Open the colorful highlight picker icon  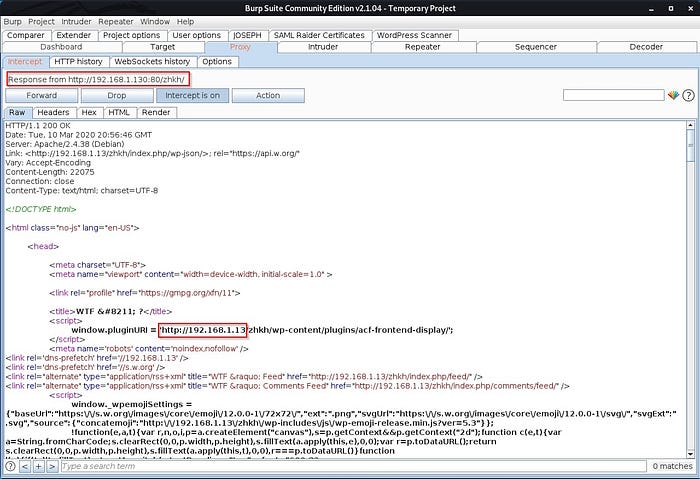[673, 95]
